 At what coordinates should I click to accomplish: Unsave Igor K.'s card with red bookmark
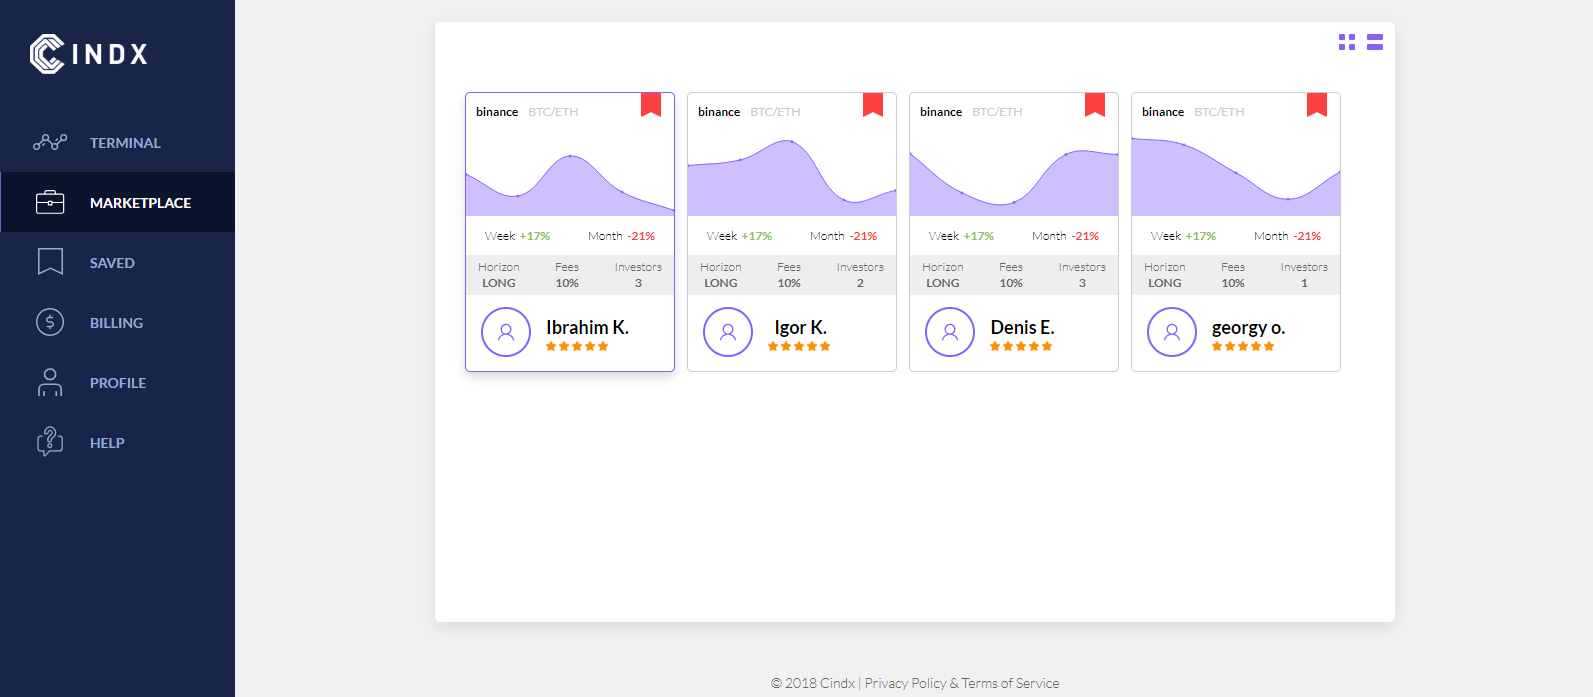click(873, 104)
